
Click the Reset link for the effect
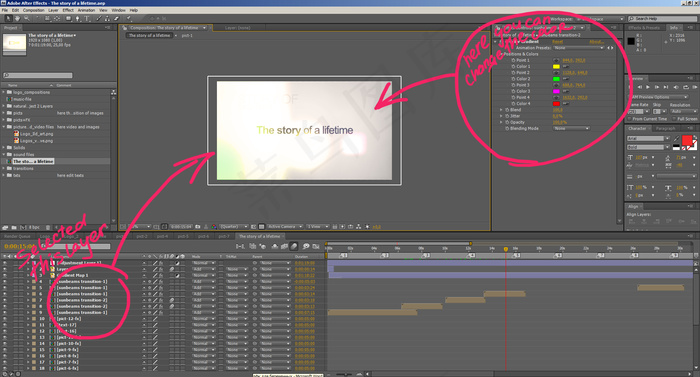pos(558,42)
